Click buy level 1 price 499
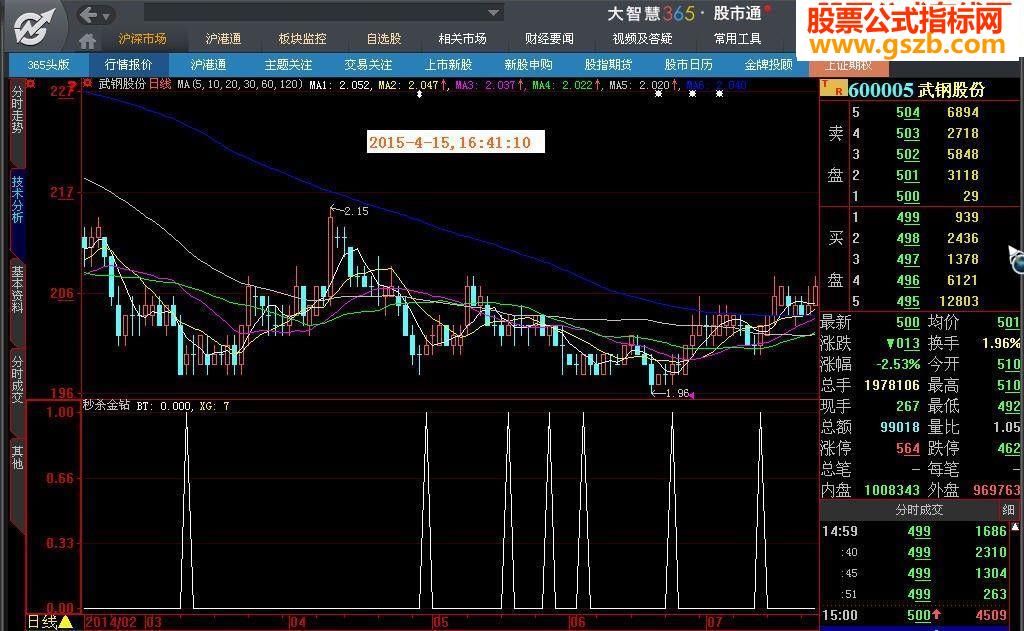This screenshot has width=1024, height=631. pyautogui.click(x=908, y=217)
